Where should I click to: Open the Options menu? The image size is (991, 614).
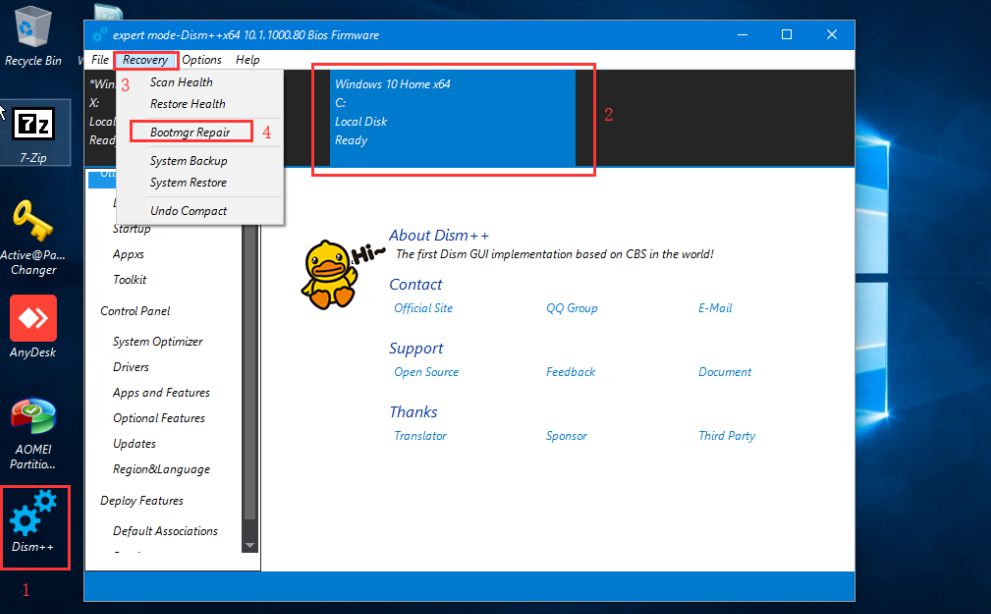coord(202,59)
